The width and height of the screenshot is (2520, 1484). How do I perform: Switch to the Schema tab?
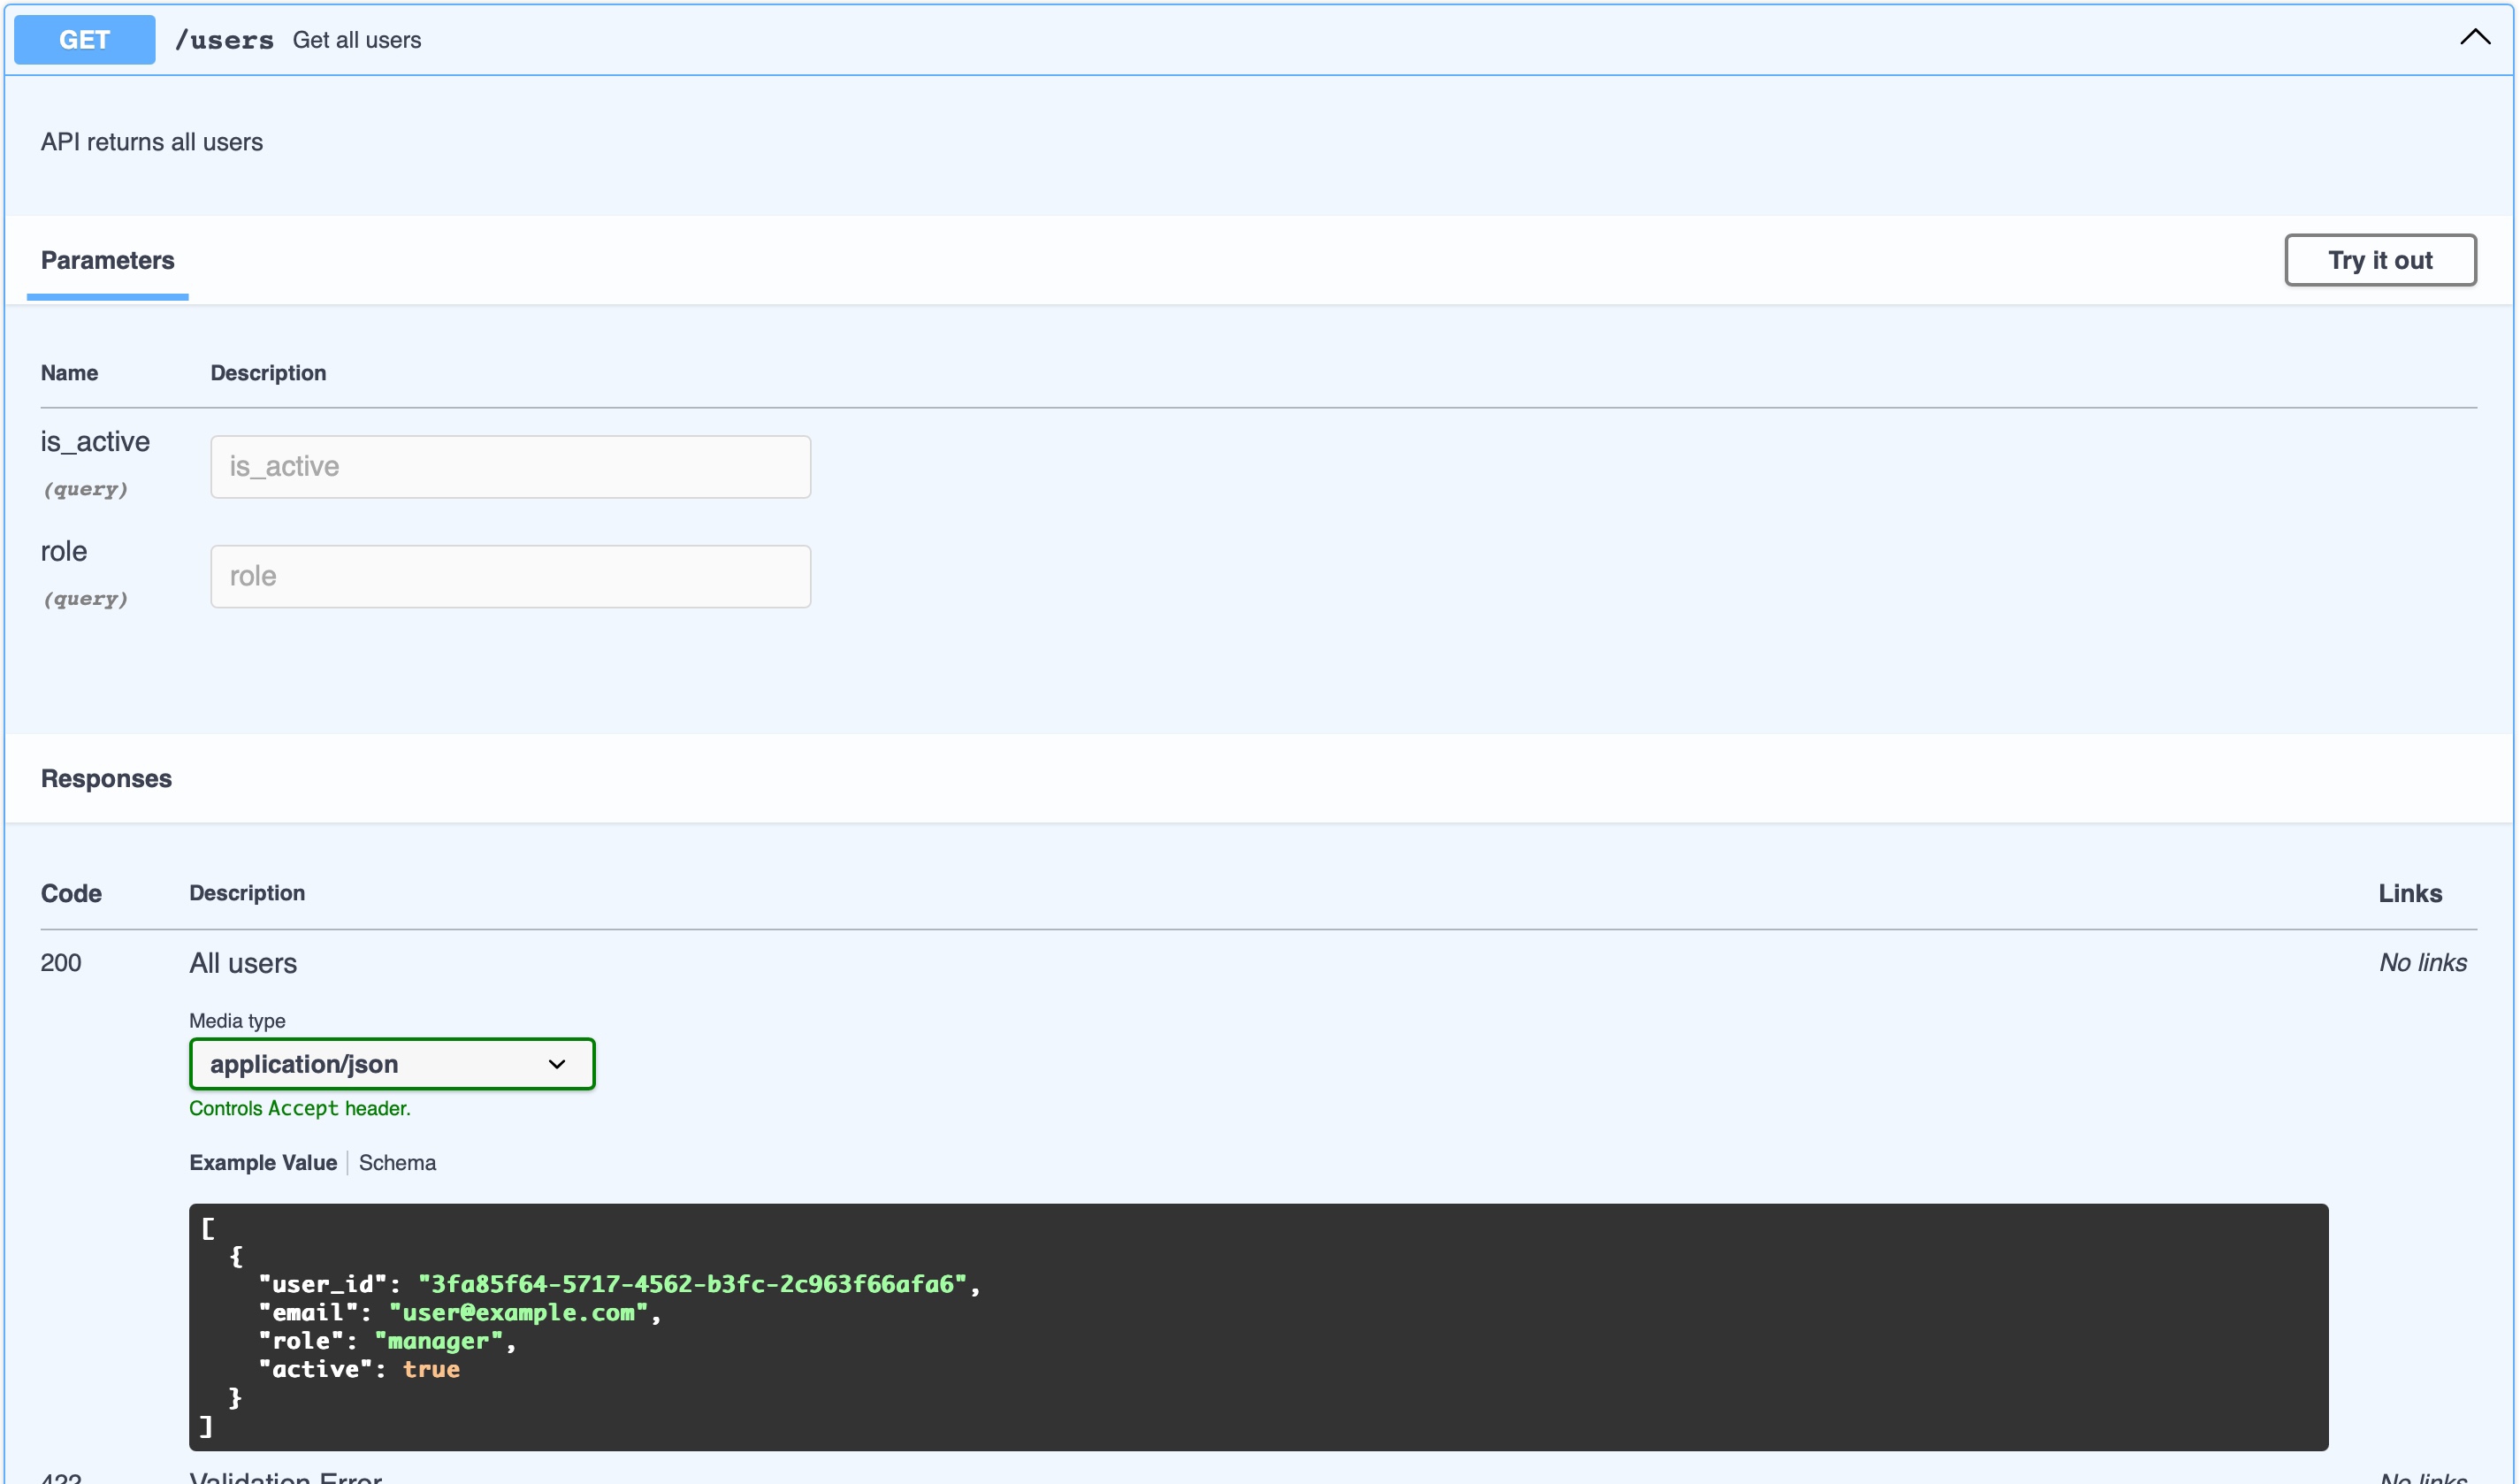pyautogui.click(x=397, y=1163)
